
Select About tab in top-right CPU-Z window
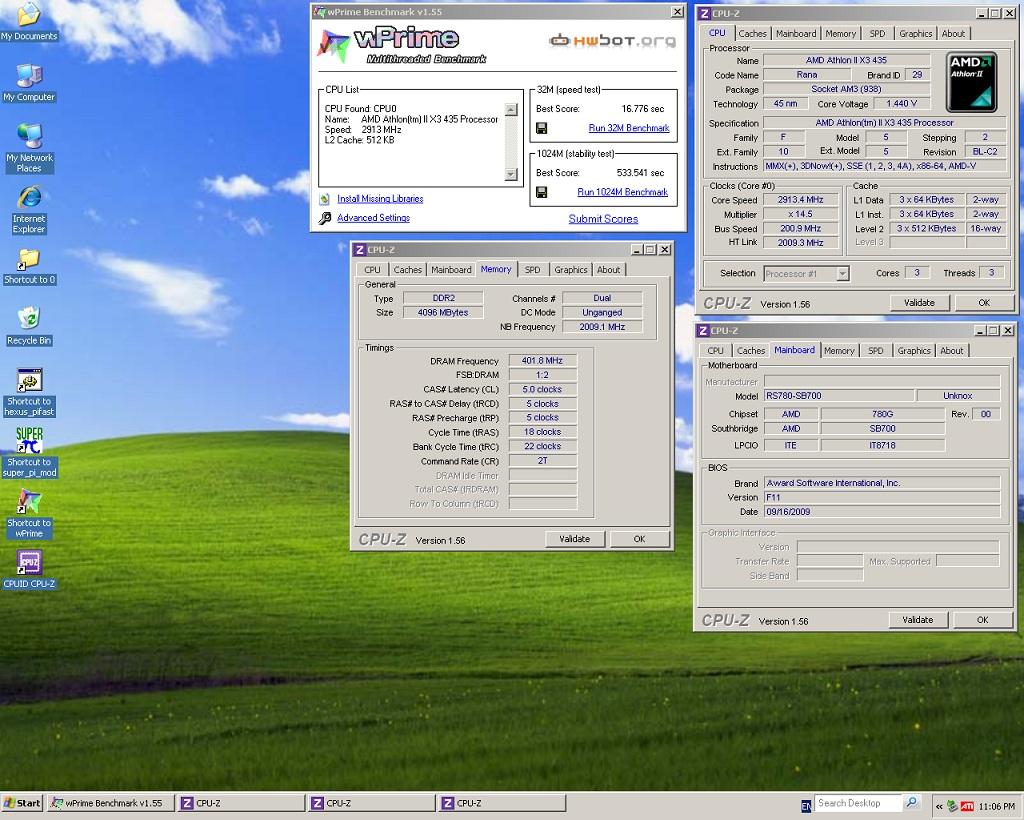[953, 33]
